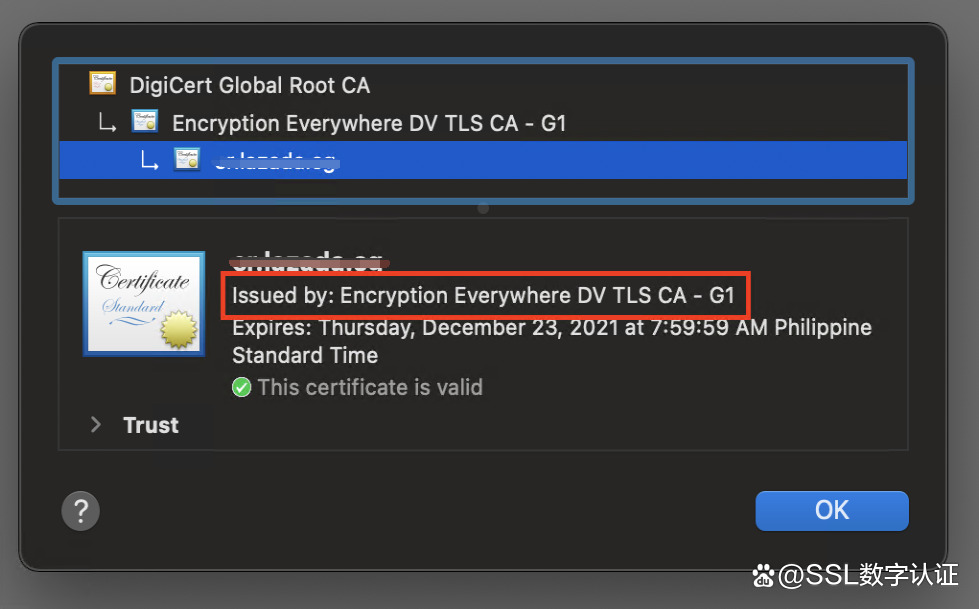Click the Encryption Everywhere DV TLS CA - G1 certificate icon
Viewport: 979px width, 609px height.
147,121
